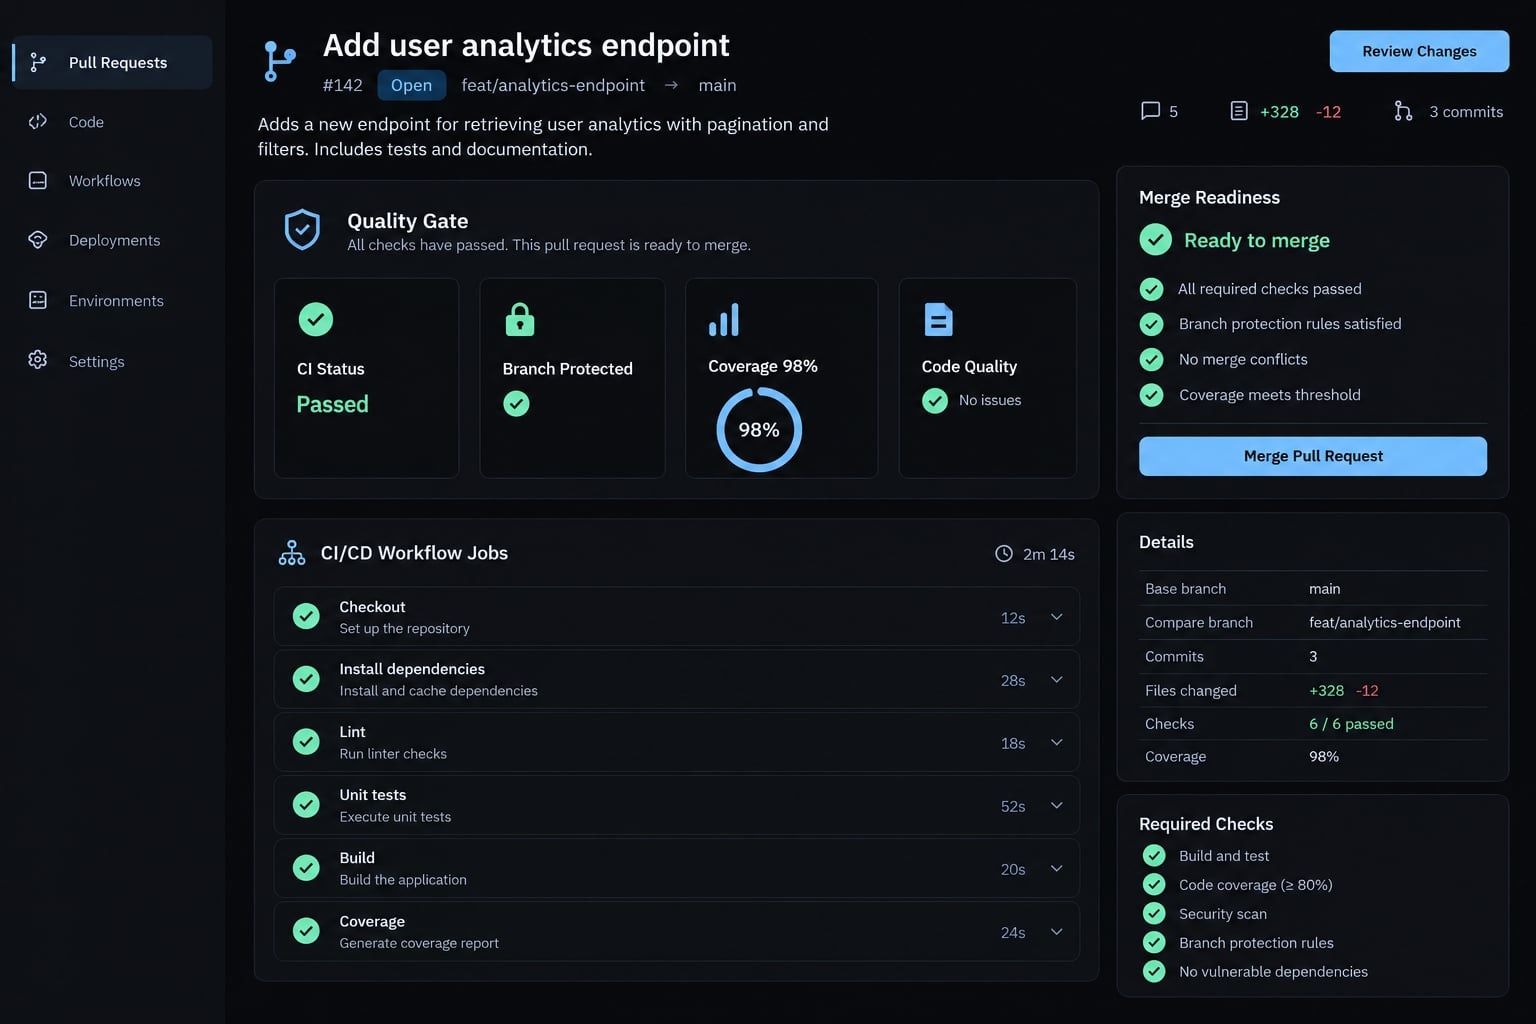Click the Checkout job success icon
The width and height of the screenshot is (1536, 1024).
click(306, 616)
